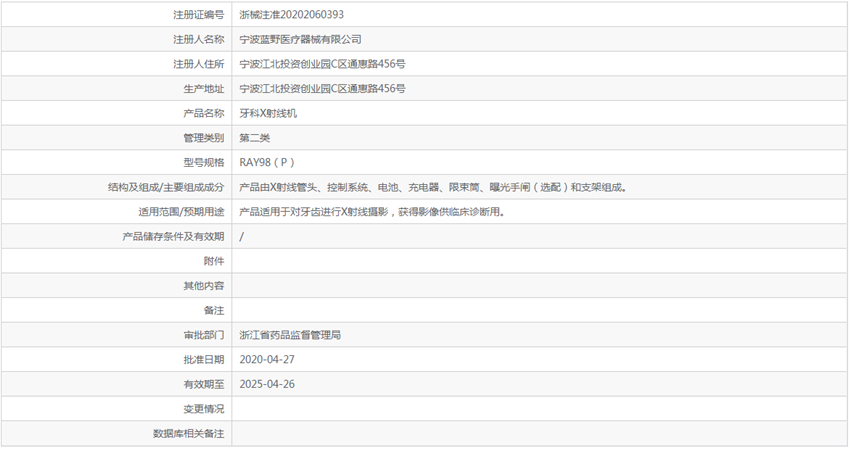
Task: Click the 生产地址 label
Action: (204, 88)
